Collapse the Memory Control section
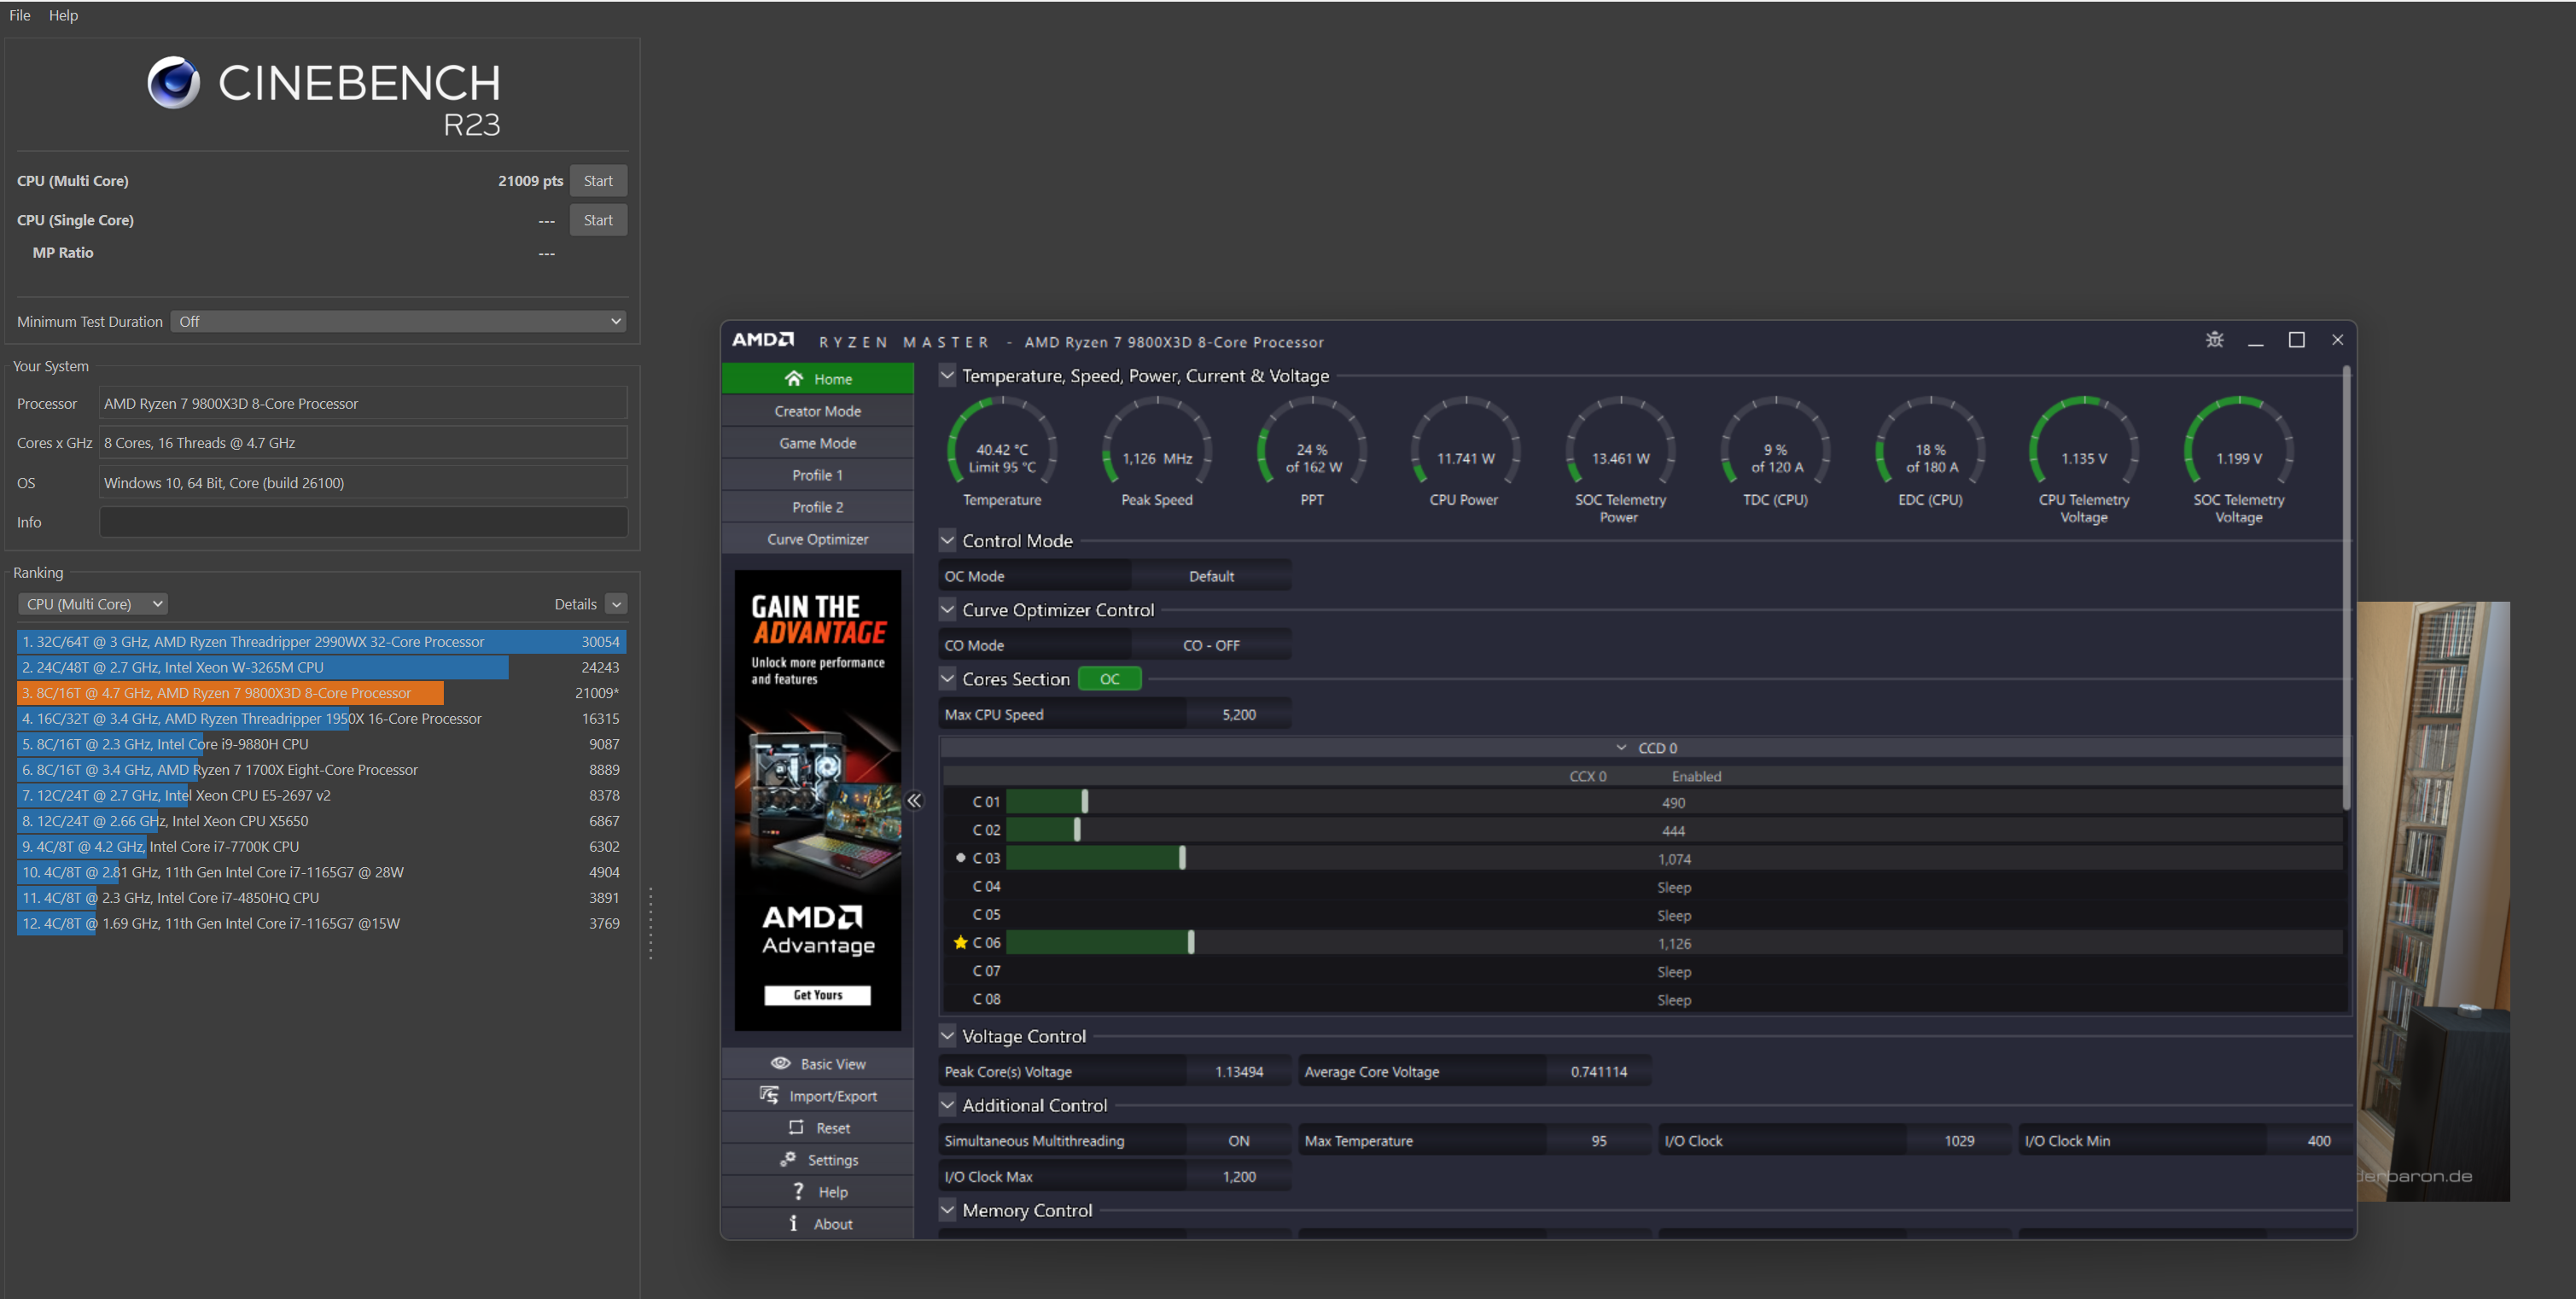This screenshot has width=2576, height=1299. pos(947,1210)
